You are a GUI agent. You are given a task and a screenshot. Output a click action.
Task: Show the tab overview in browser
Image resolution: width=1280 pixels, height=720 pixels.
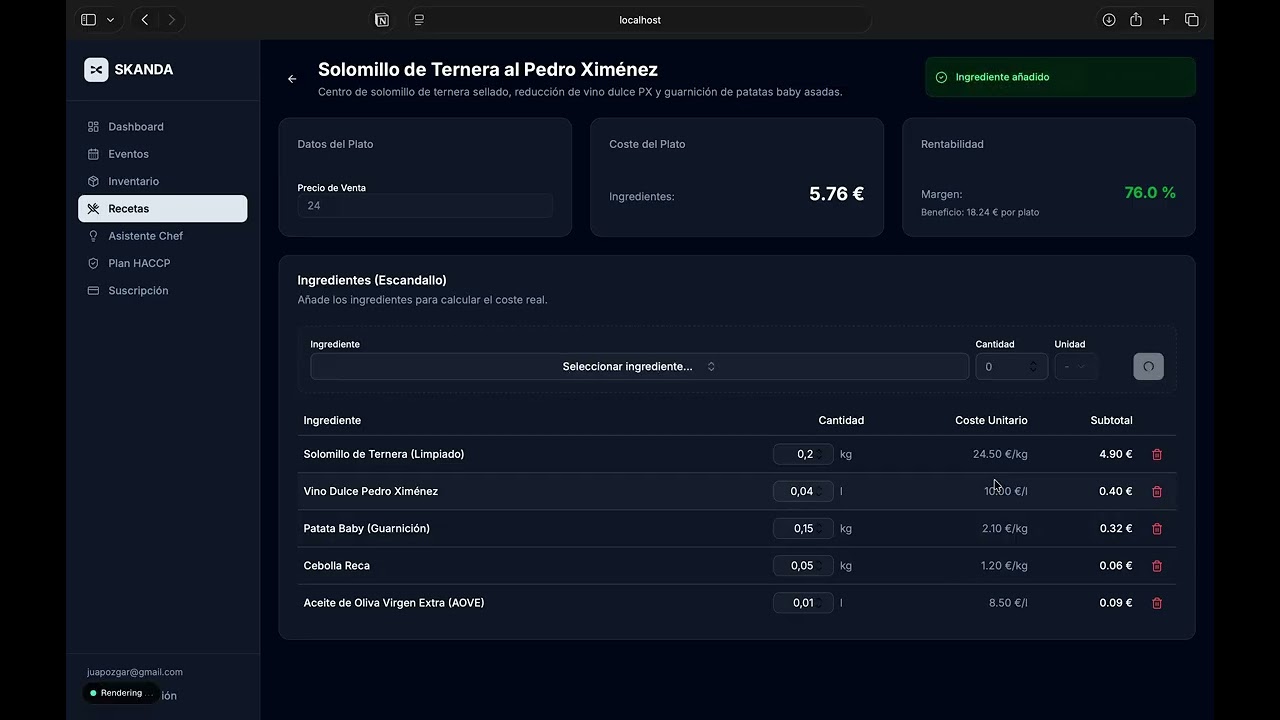[x=1192, y=20]
